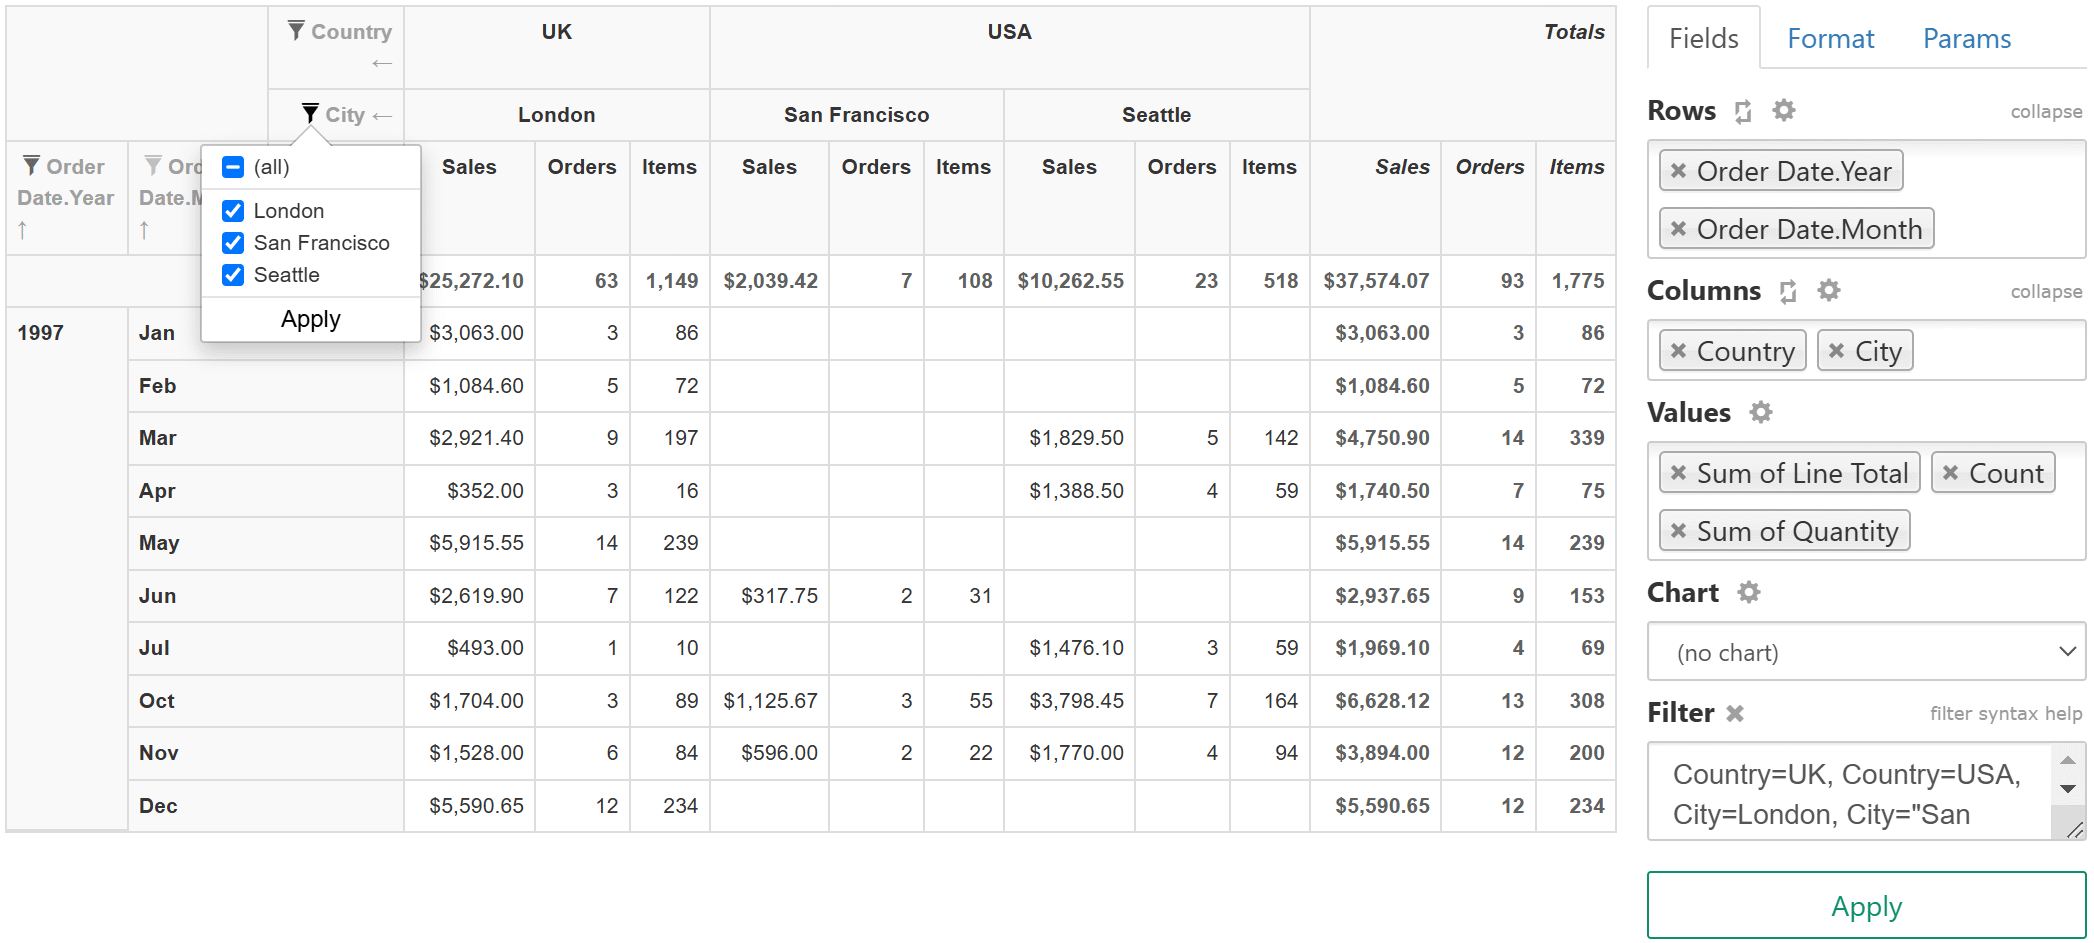The height and width of the screenshot is (943, 2094).
Task: Click the San Francisco column header
Action: coord(856,115)
